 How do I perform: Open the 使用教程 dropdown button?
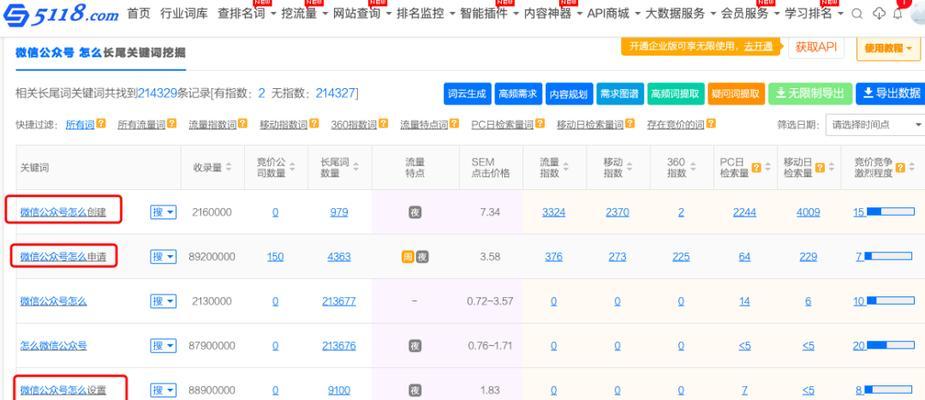pos(888,48)
